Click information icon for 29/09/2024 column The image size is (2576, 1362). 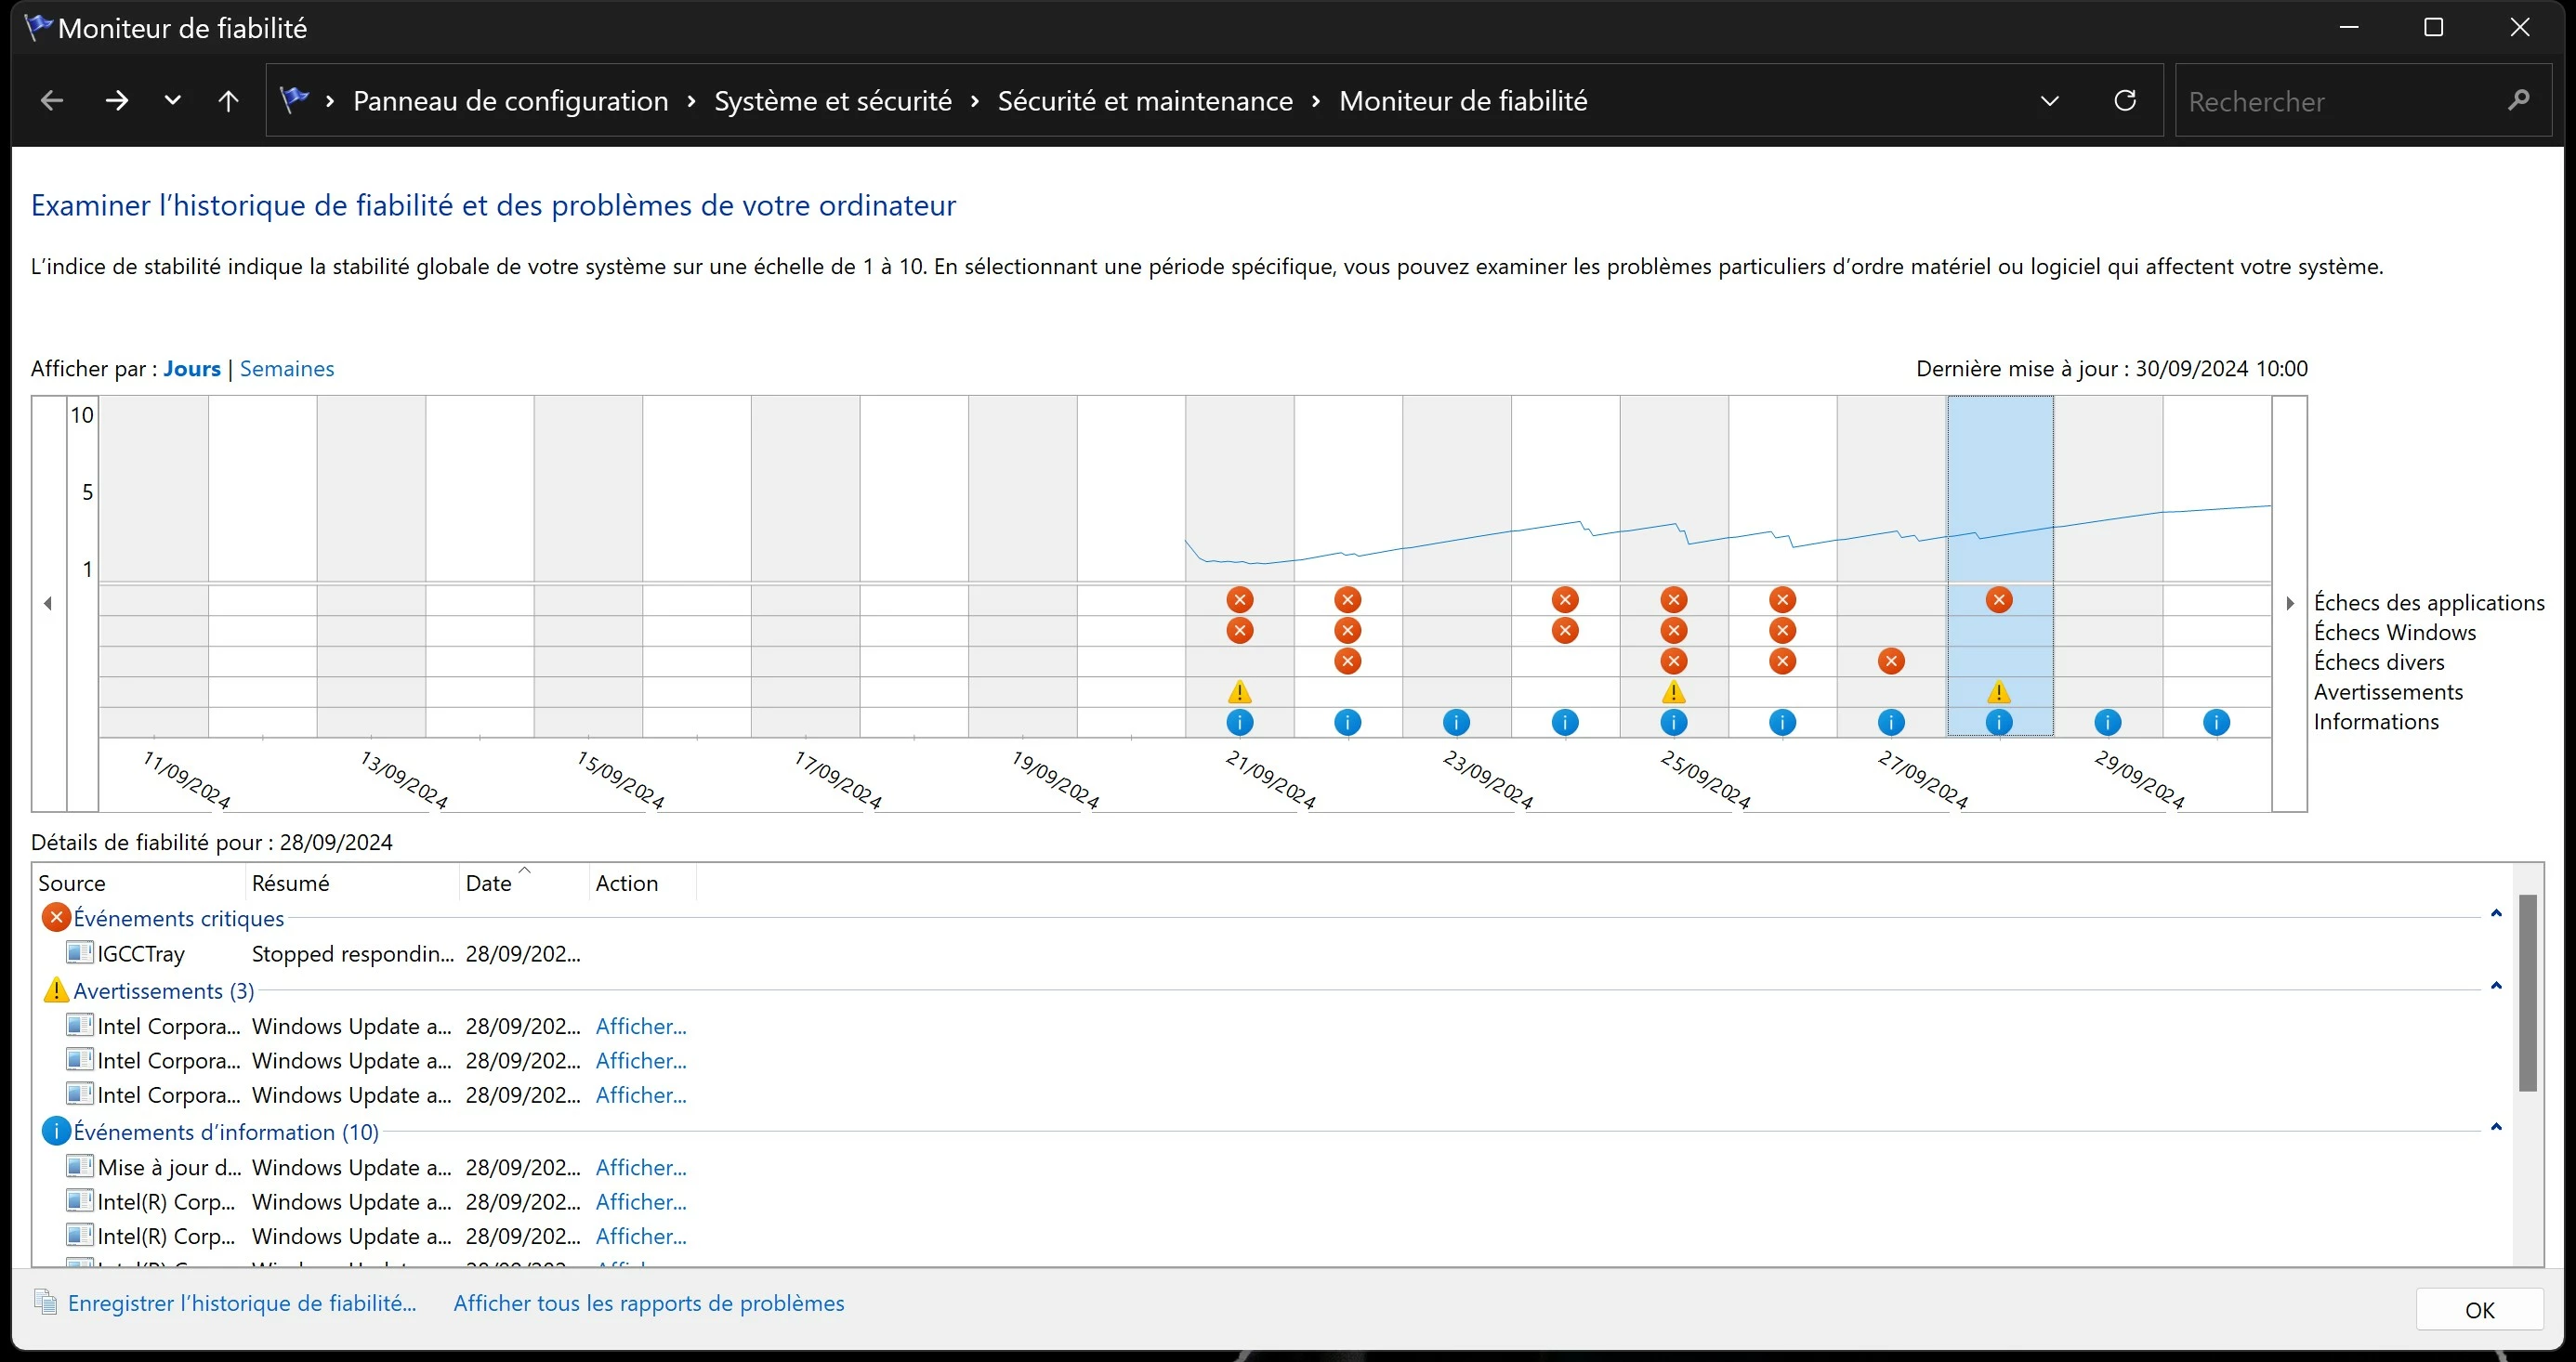2107,722
